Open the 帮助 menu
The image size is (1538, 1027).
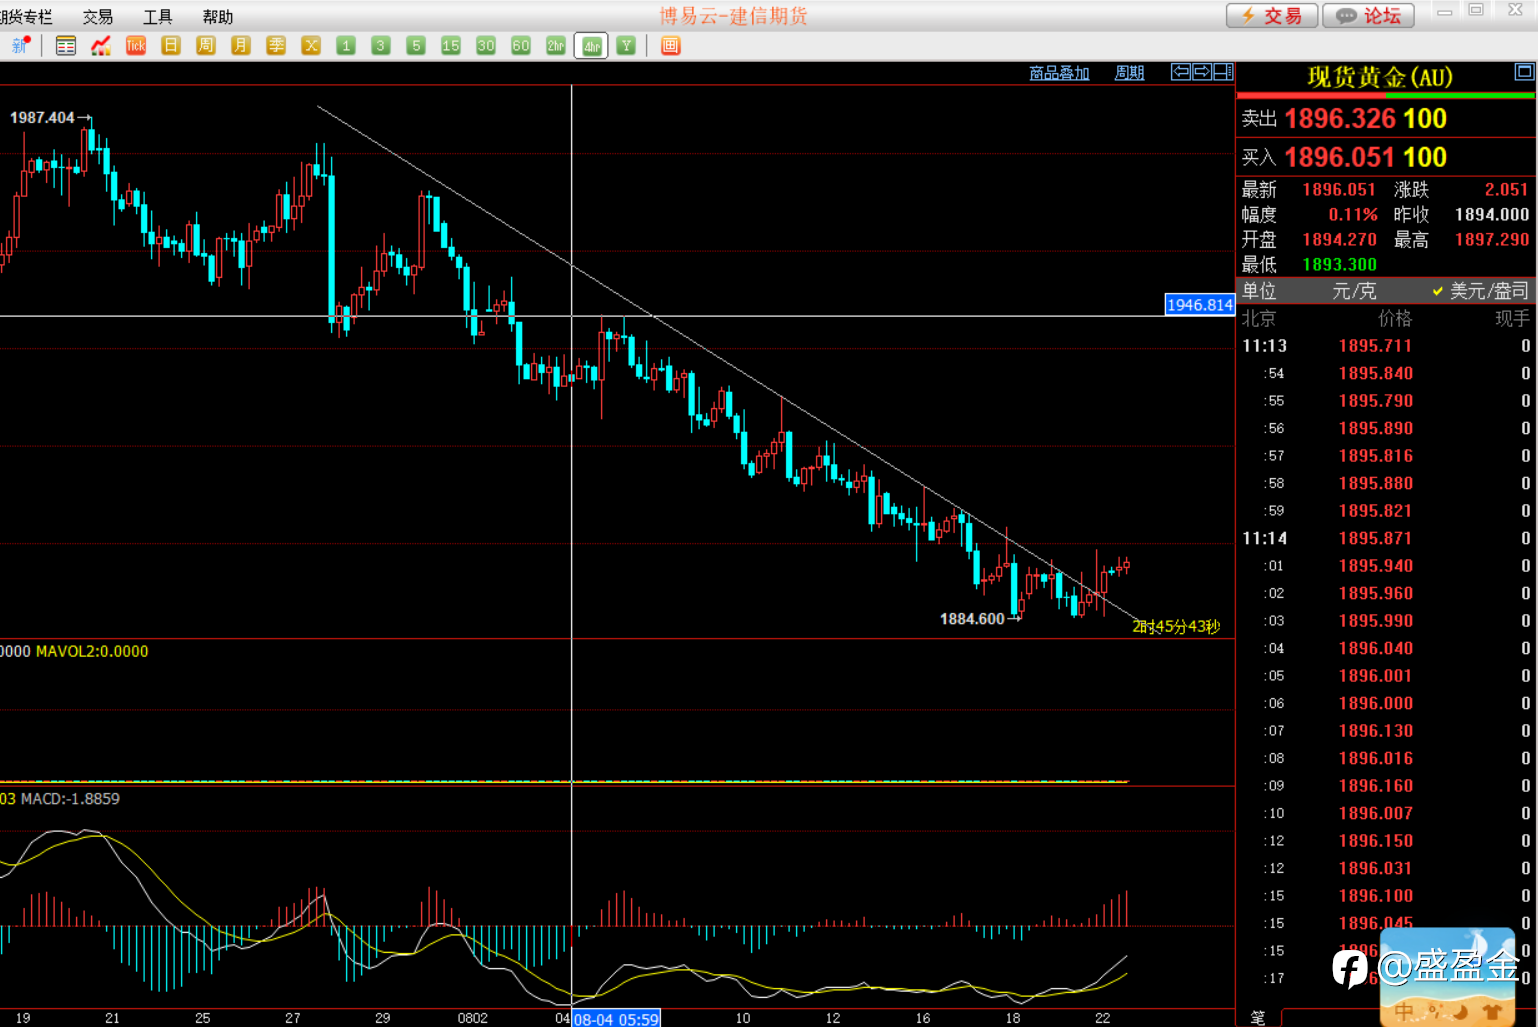(x=218, y=17)
